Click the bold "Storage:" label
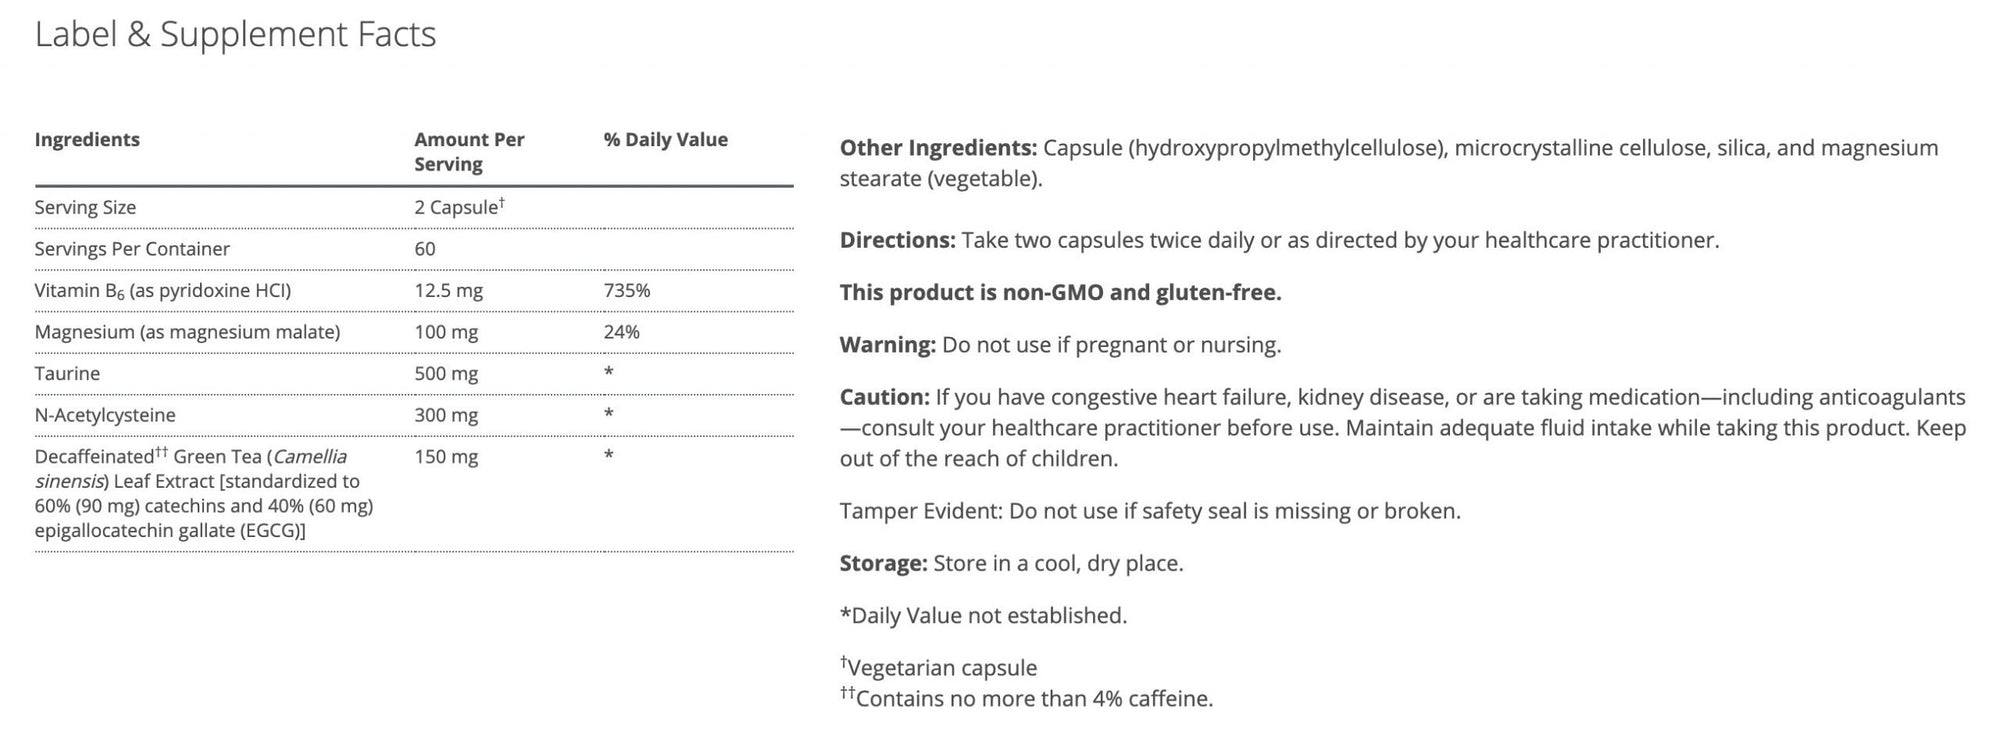This screenshot has height=734, width=2000. tap(883, 563)
